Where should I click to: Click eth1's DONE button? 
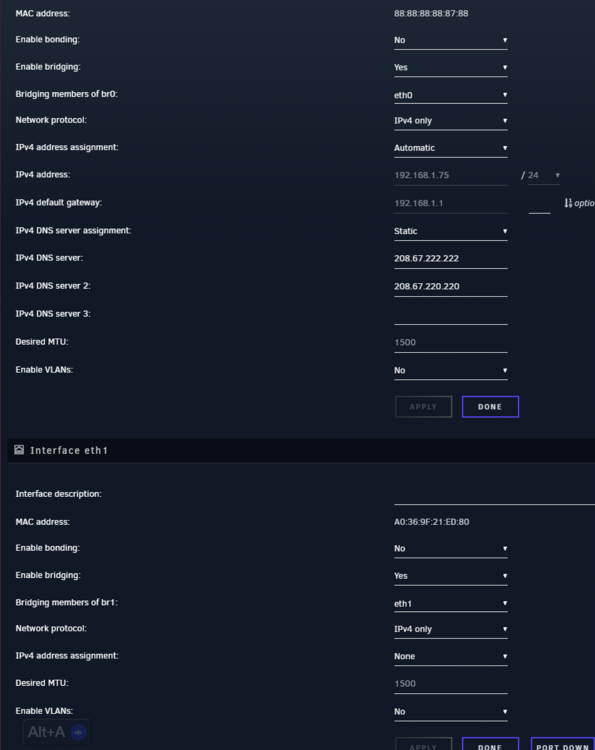tap(490, 744)
